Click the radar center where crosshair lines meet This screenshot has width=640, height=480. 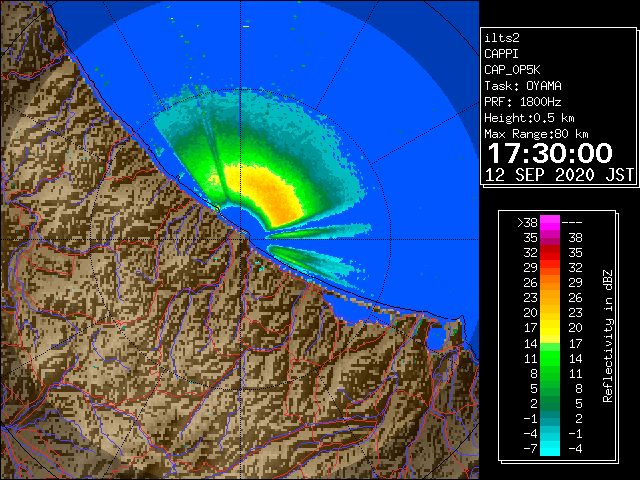coord(241,240)
